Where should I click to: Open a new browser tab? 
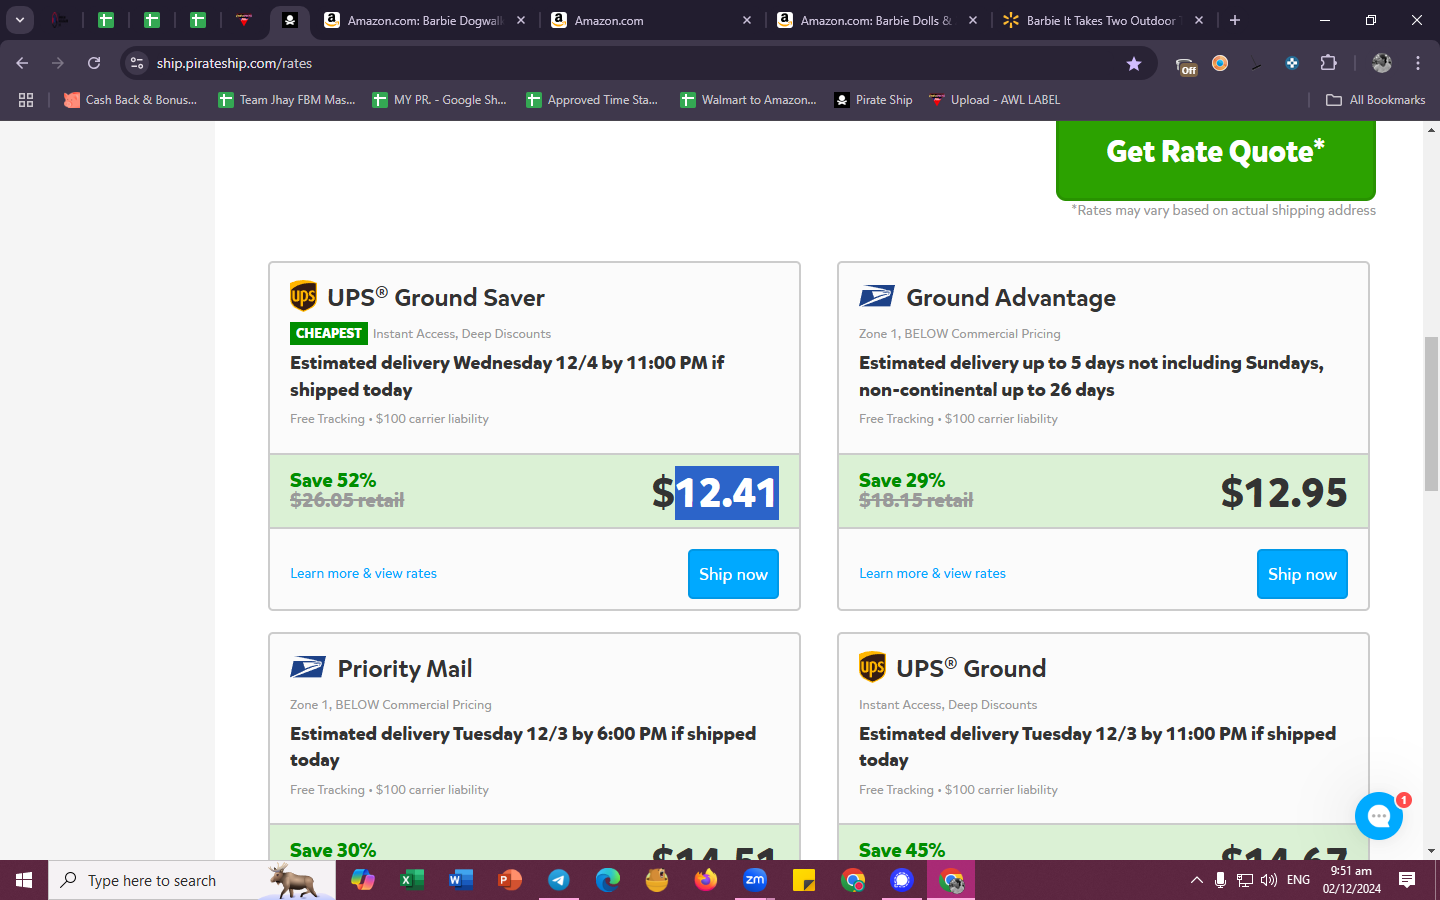[x=1235, y=20]
